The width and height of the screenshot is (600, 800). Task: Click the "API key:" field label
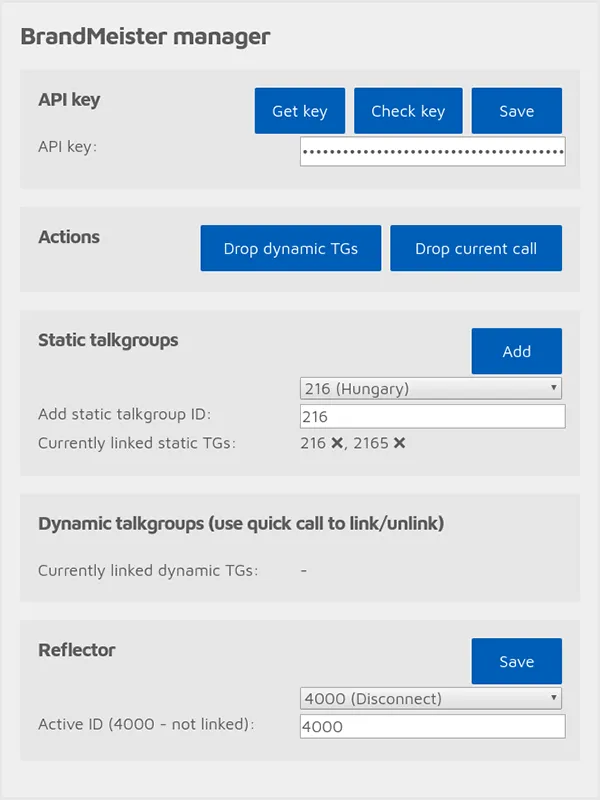pos(67,147)
